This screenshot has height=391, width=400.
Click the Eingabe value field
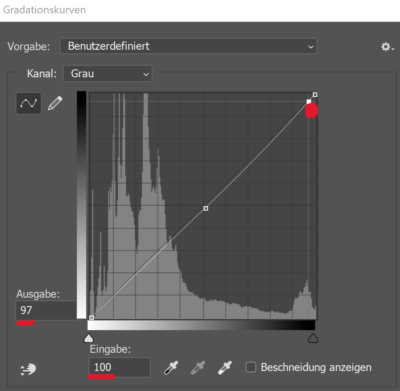click(x=119, y=367)
